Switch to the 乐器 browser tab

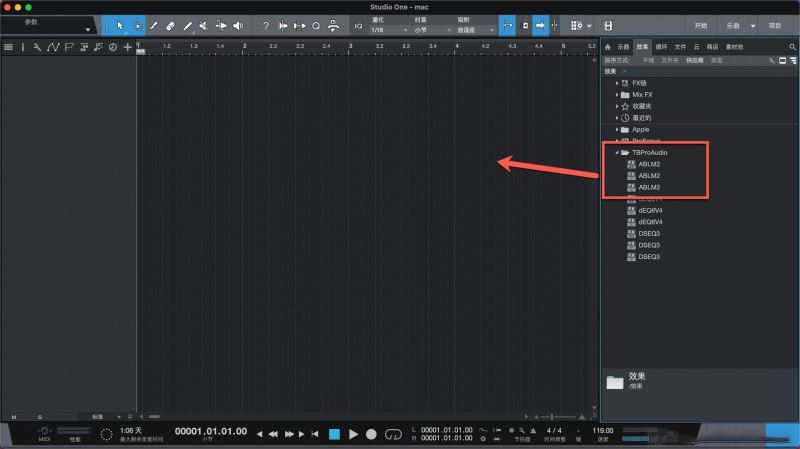pyautogui.click(x=623, y=47)
